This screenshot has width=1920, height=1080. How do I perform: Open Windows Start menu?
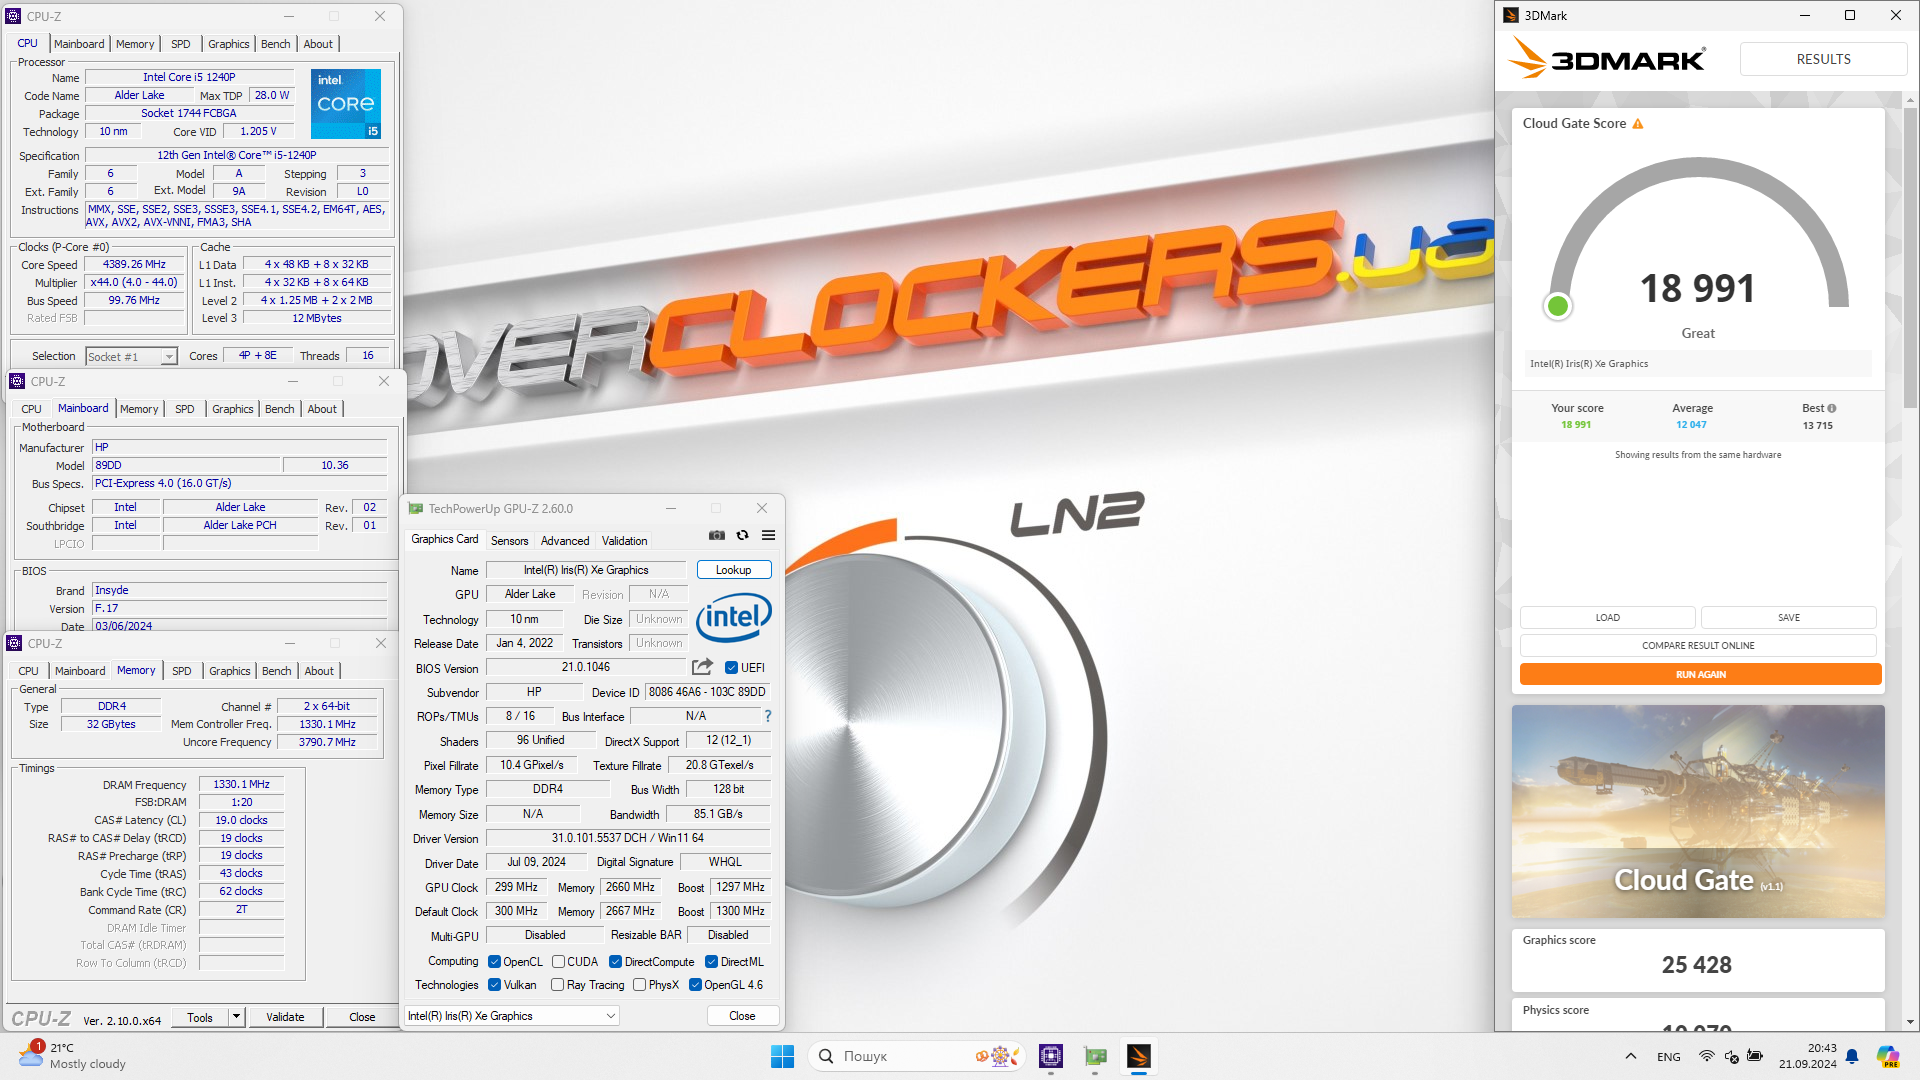click(x=782, y=1056)
